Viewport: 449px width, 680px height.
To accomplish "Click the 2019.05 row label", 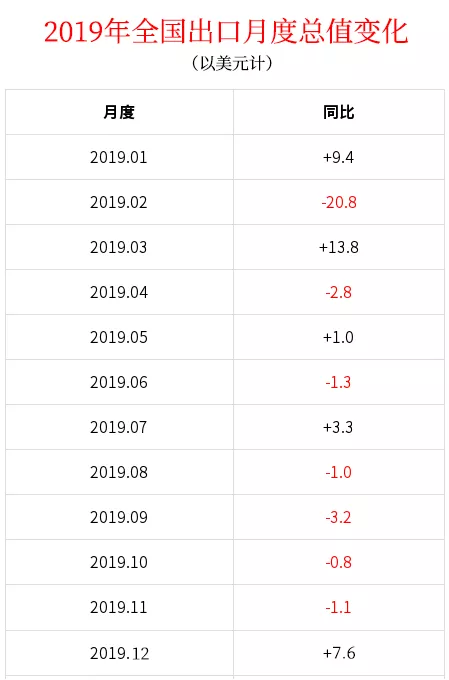I will pyautogui.click(x=119, y=337).
